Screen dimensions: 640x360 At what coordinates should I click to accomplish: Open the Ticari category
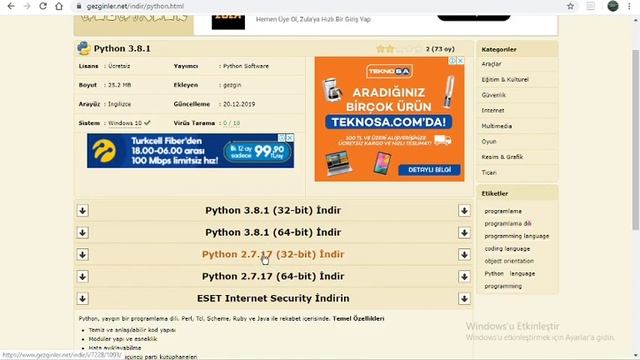(489, 173)
